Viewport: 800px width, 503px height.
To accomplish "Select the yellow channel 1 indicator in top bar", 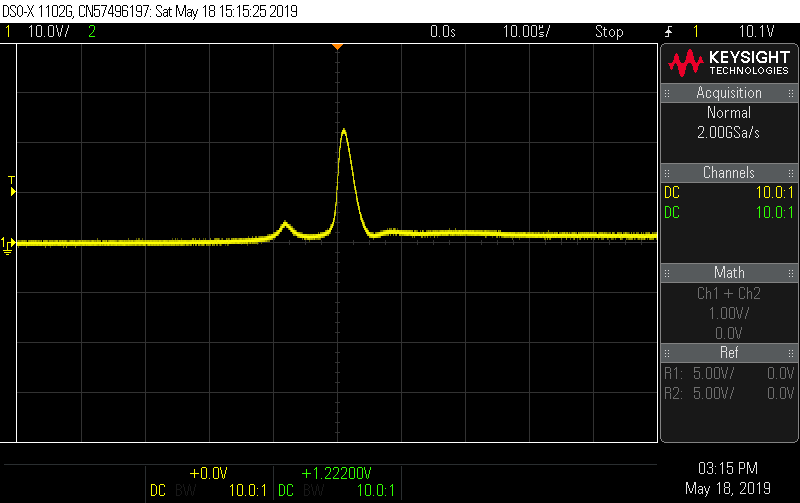I will 8,32.
